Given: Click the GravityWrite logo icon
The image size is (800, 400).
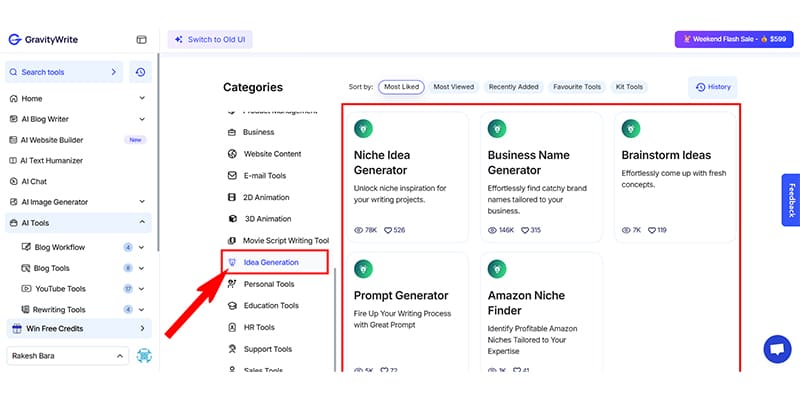Looking at the screenshot, I should tap(14, 40).
